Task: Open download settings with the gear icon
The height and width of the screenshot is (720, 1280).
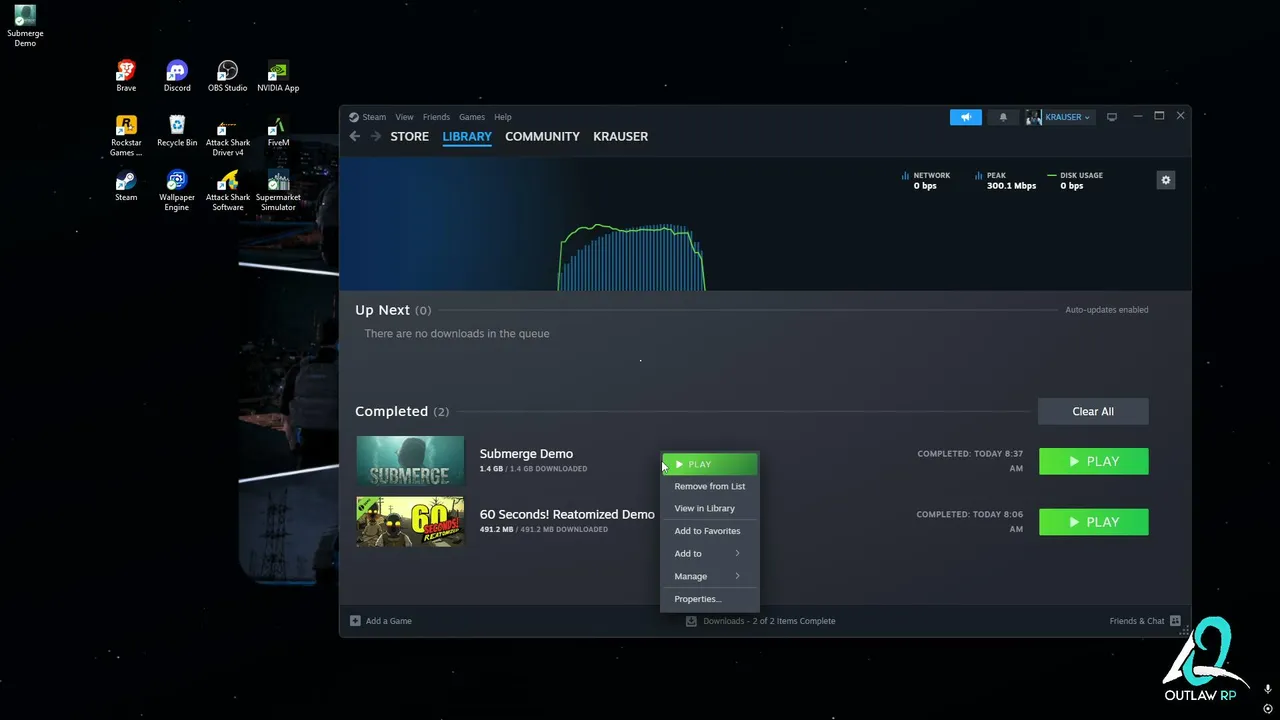Action: pyautogui.click(x=1165, y=180)
